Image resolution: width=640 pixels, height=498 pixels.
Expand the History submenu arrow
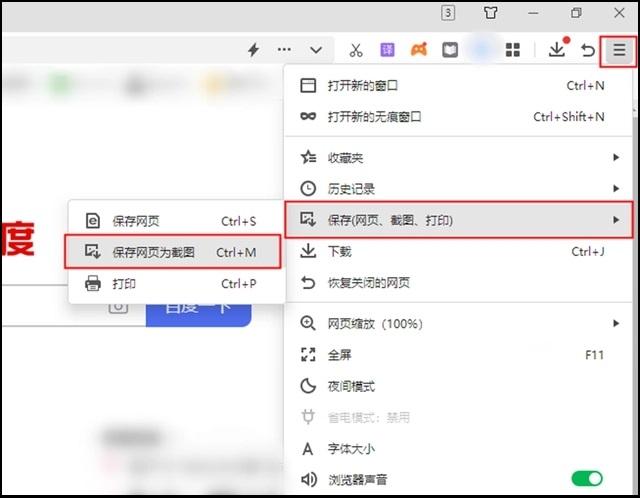pyautogui.click(x=616, y=189)
